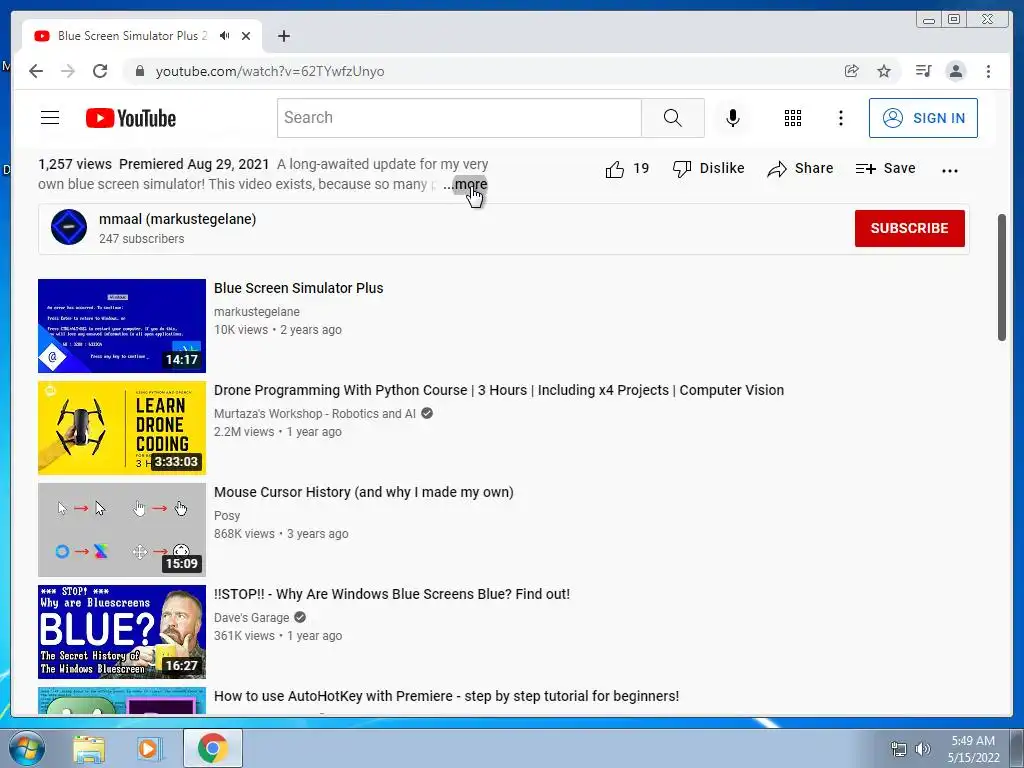This screenshot has width=1024, height=768.
Task: Click the mmaal channel avatar
Action: click(69, 227)
